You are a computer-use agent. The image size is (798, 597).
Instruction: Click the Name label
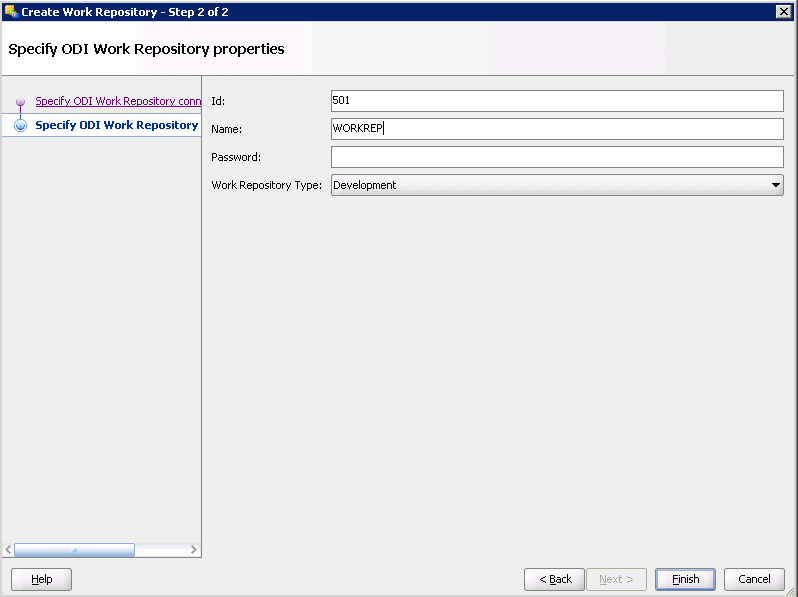click(x=226, y=129)
